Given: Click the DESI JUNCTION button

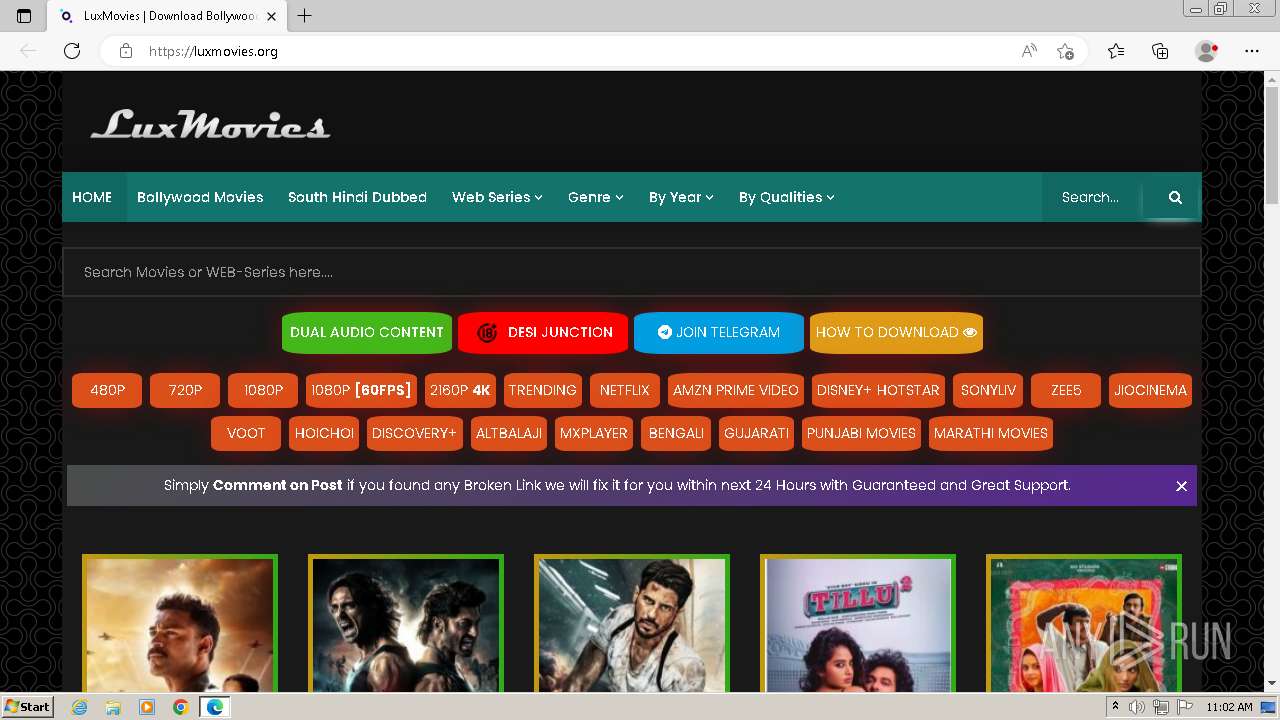Looking at the screenshot, I should (x=543, y=332).
